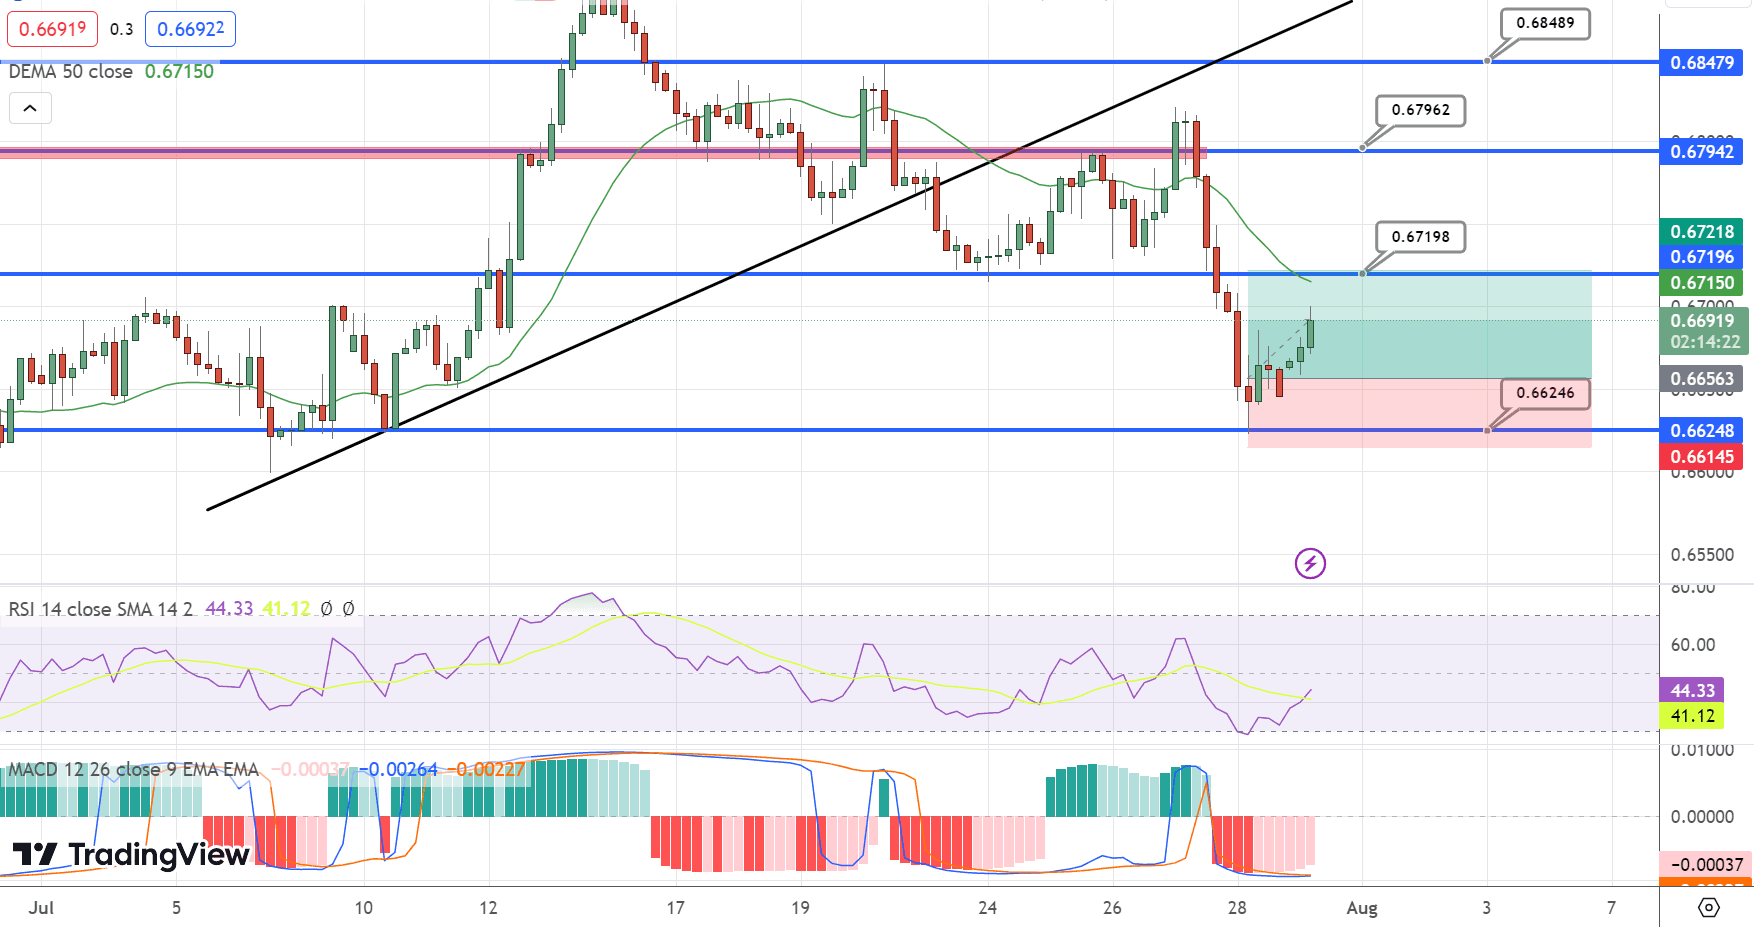
Task: Click the RSI 60.00 scale label
Action: [1693, 645]
